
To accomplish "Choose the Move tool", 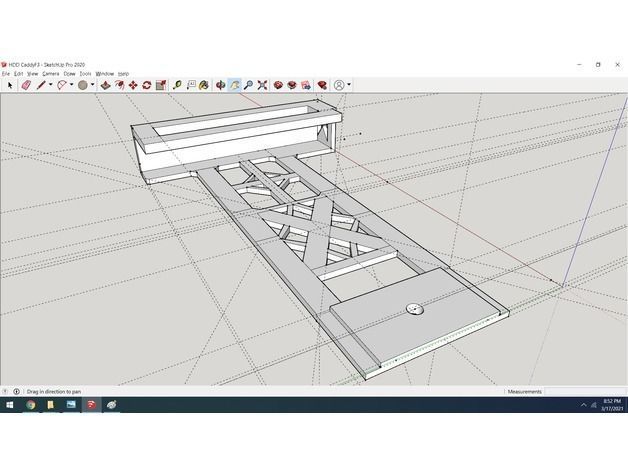I will click(x=133, y=85).
